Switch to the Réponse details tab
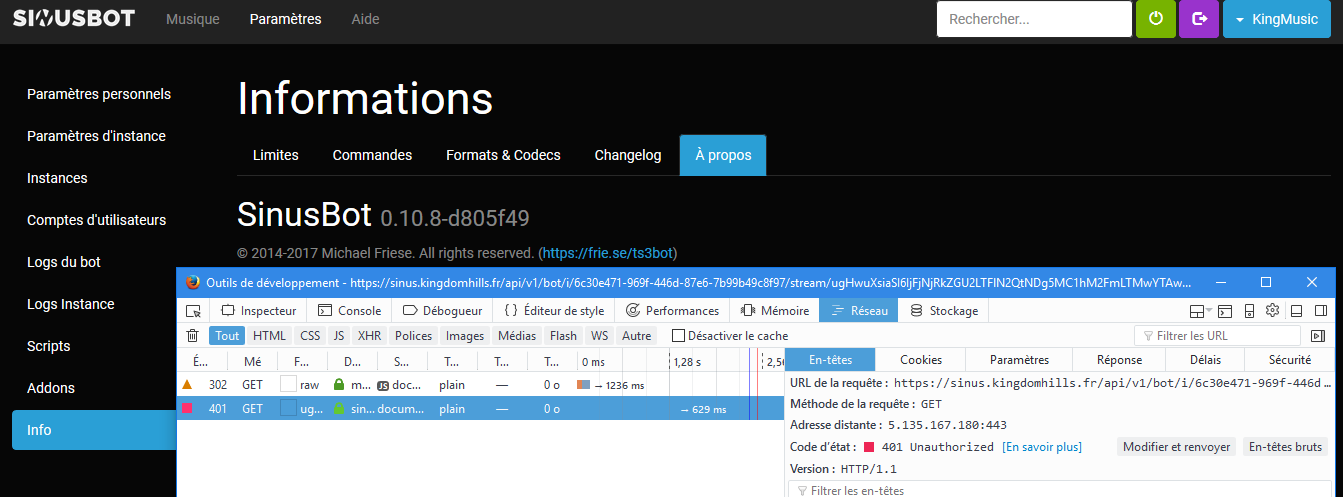The height and width of the screenshot is (497, 1343). tap(1119, 360)
